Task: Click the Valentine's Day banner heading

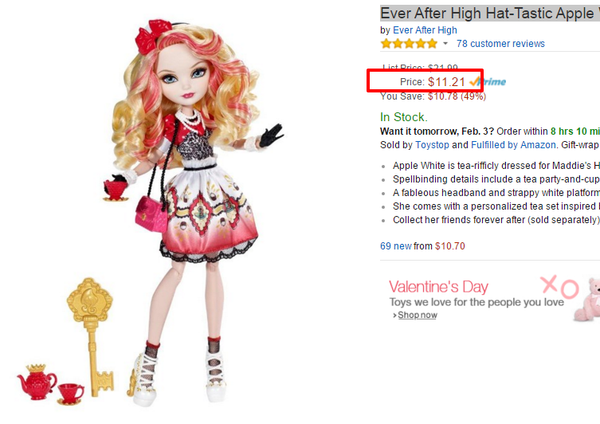Action: 439,287
